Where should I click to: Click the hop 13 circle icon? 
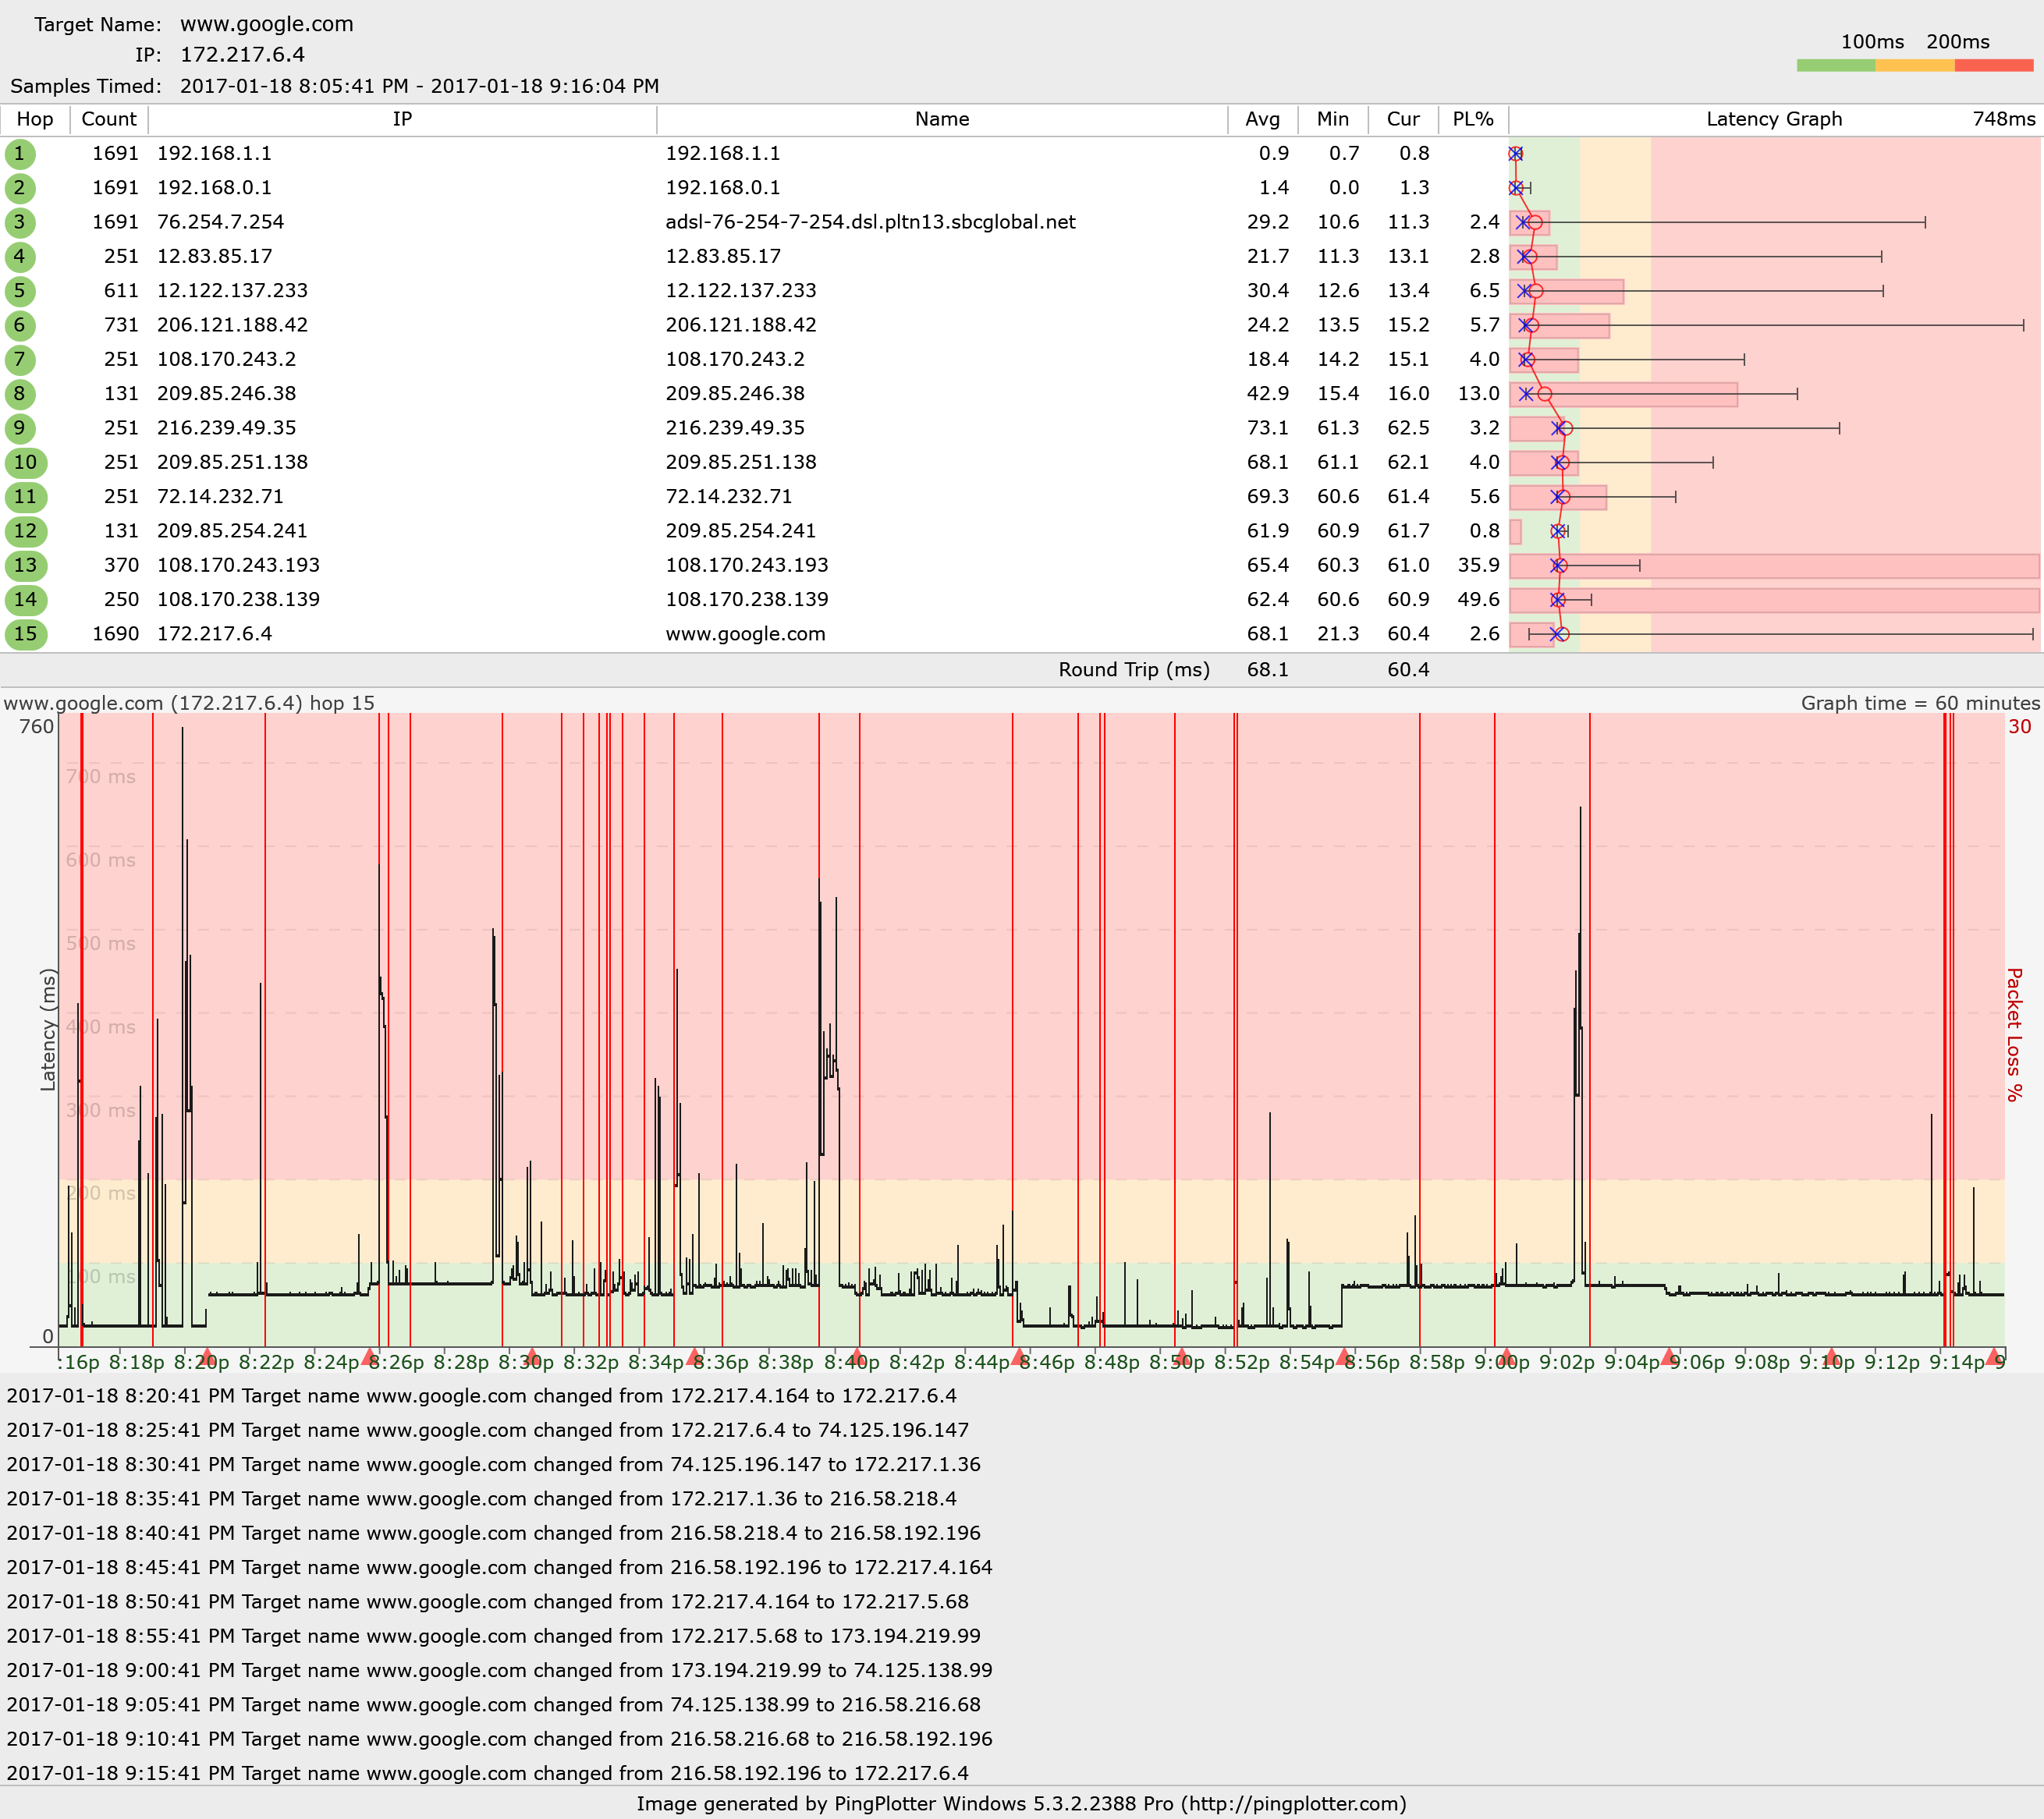pos(25,566)
